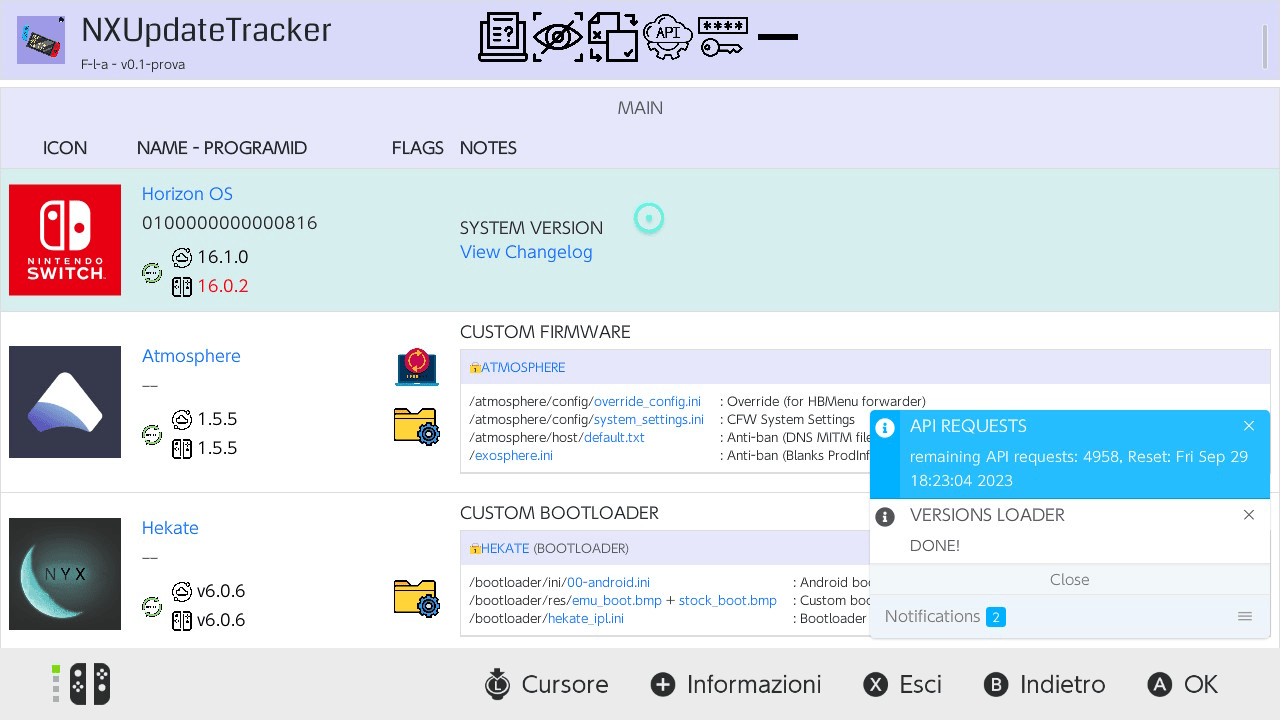1280x720 pixels.
Task: Open the Notifications hamburger menu
Action: pyautogui.click(x=1245, y=616)
